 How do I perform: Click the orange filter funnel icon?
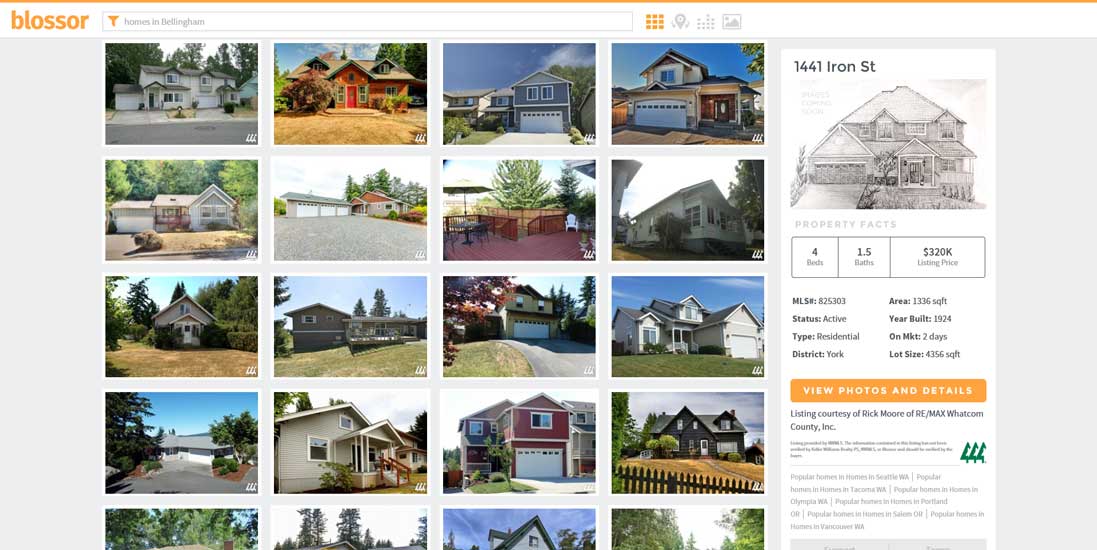pos(113,22)
